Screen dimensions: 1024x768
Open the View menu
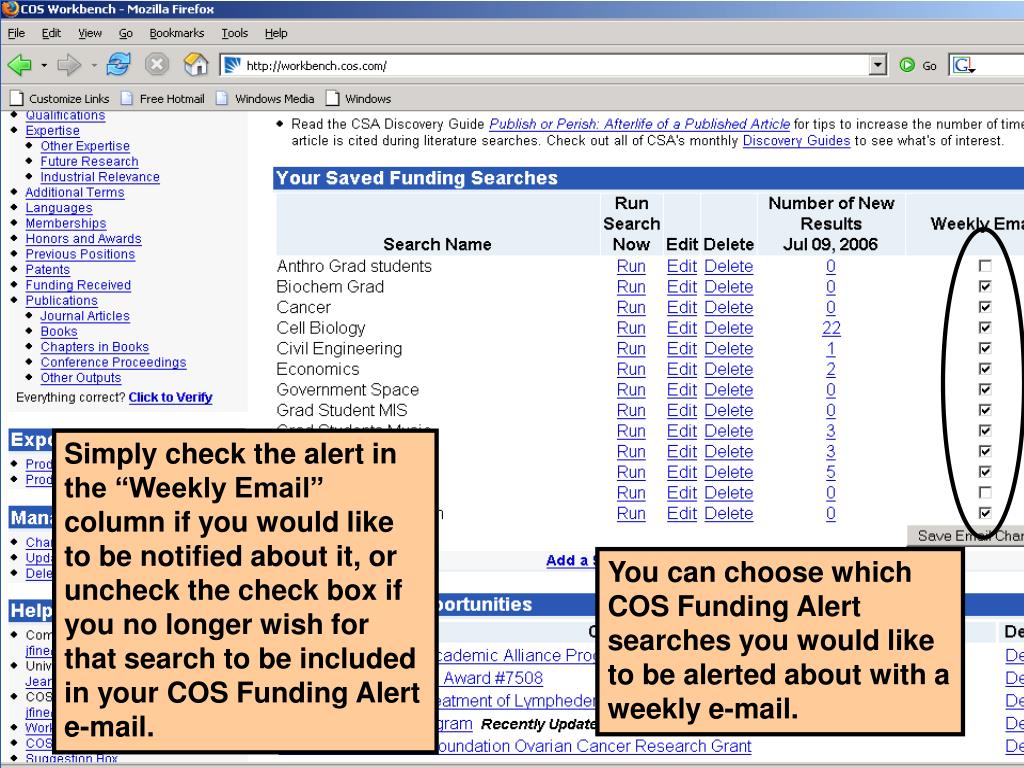pyautogui.click(x=90, y=33)
